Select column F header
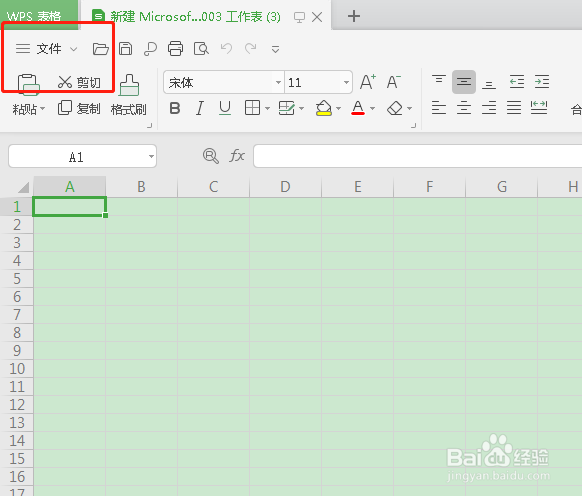 pos(429,187)
